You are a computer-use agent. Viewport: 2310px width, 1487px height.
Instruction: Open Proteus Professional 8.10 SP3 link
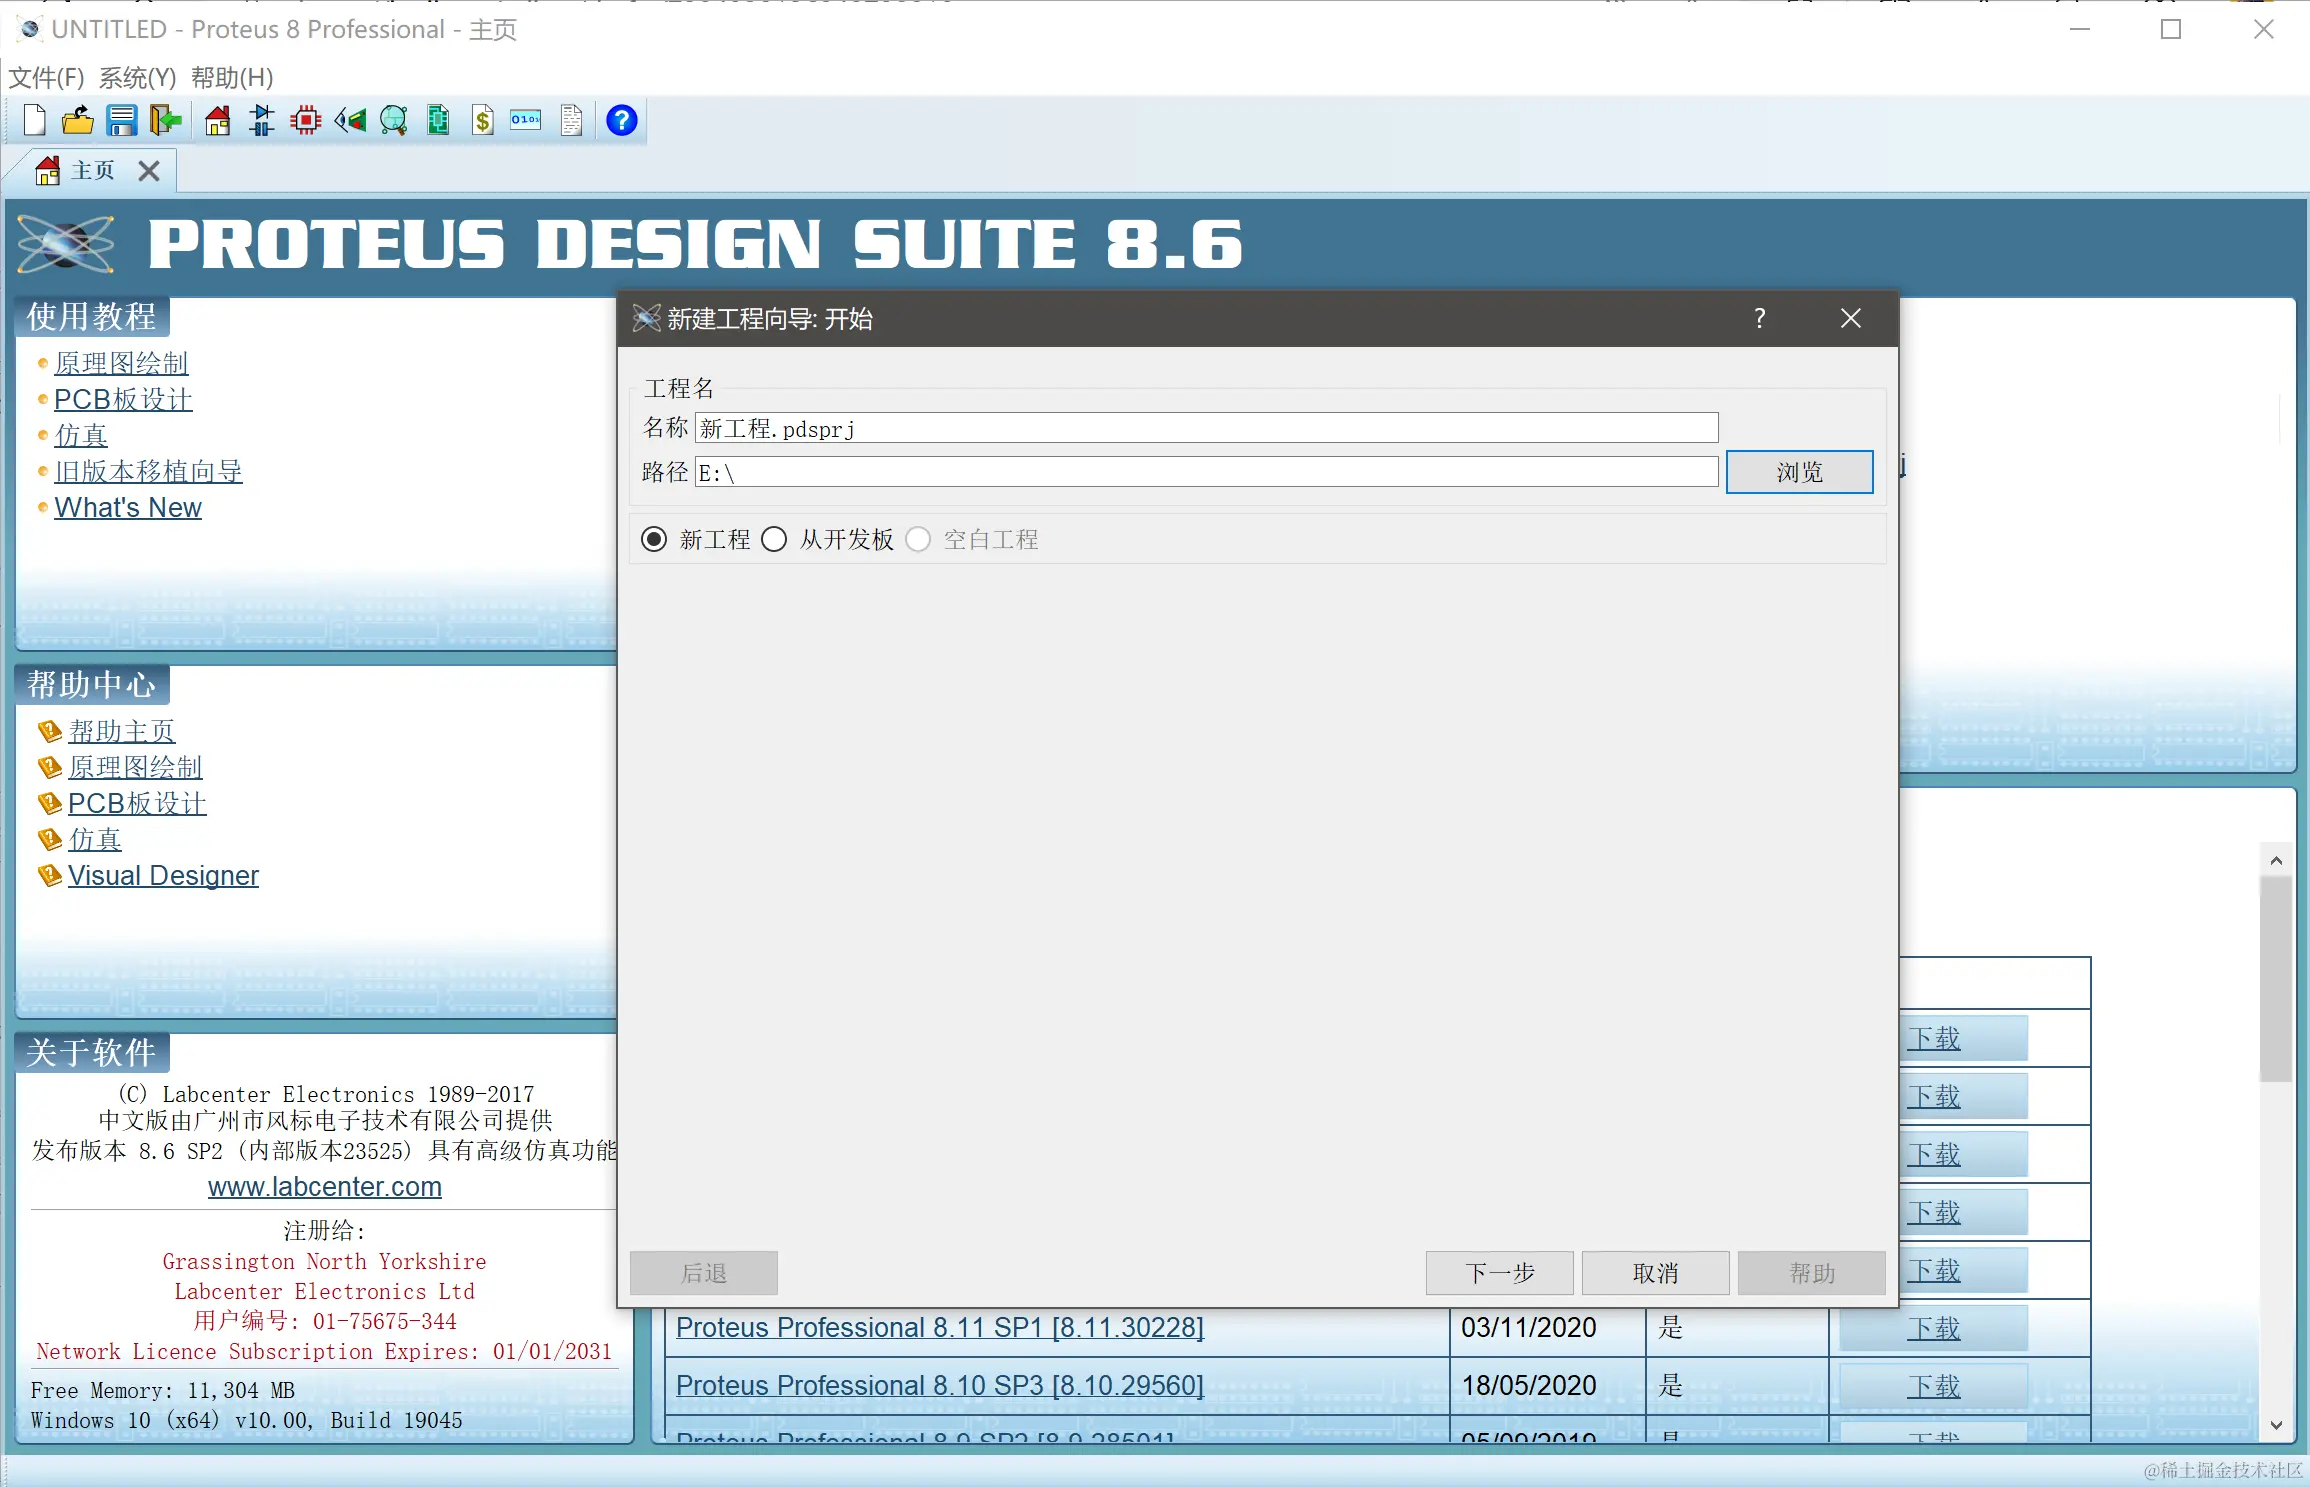[940, 1385]
